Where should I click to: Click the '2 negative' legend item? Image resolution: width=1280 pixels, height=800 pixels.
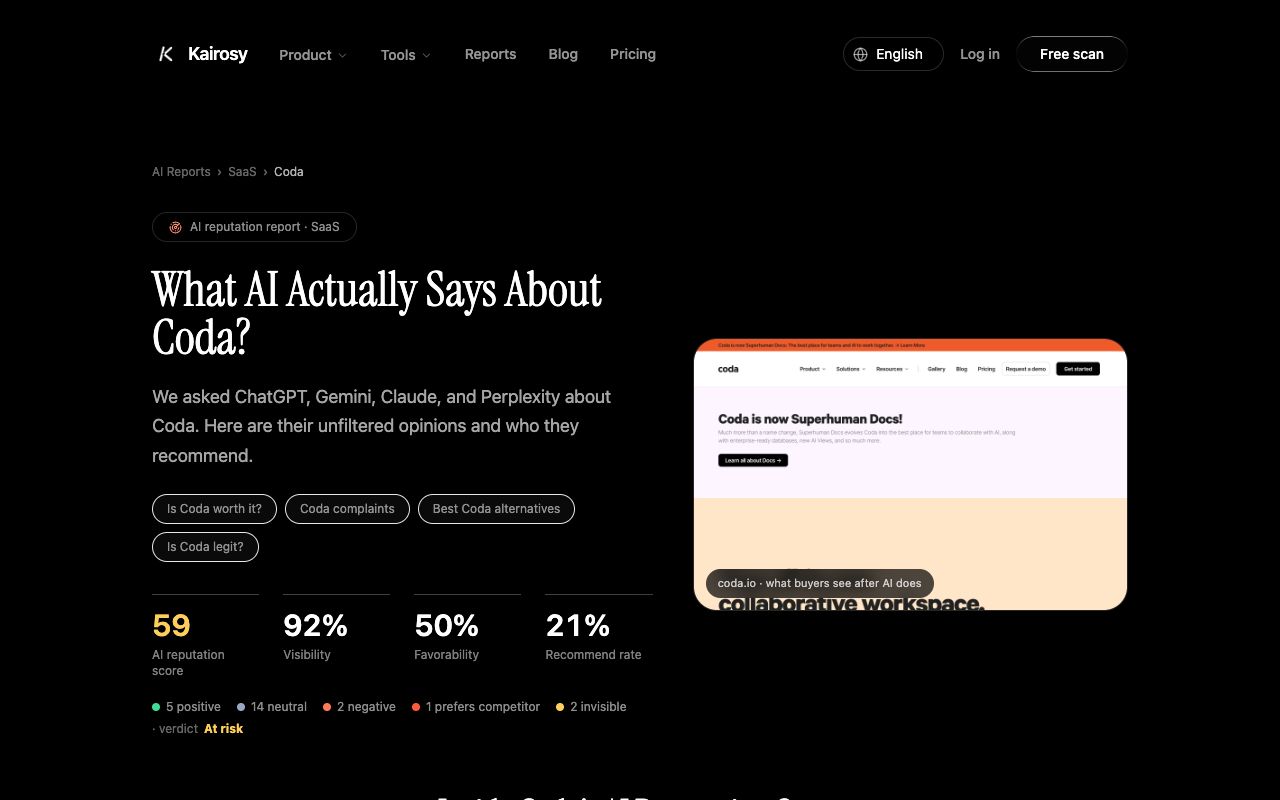click(x=359, y=707)
